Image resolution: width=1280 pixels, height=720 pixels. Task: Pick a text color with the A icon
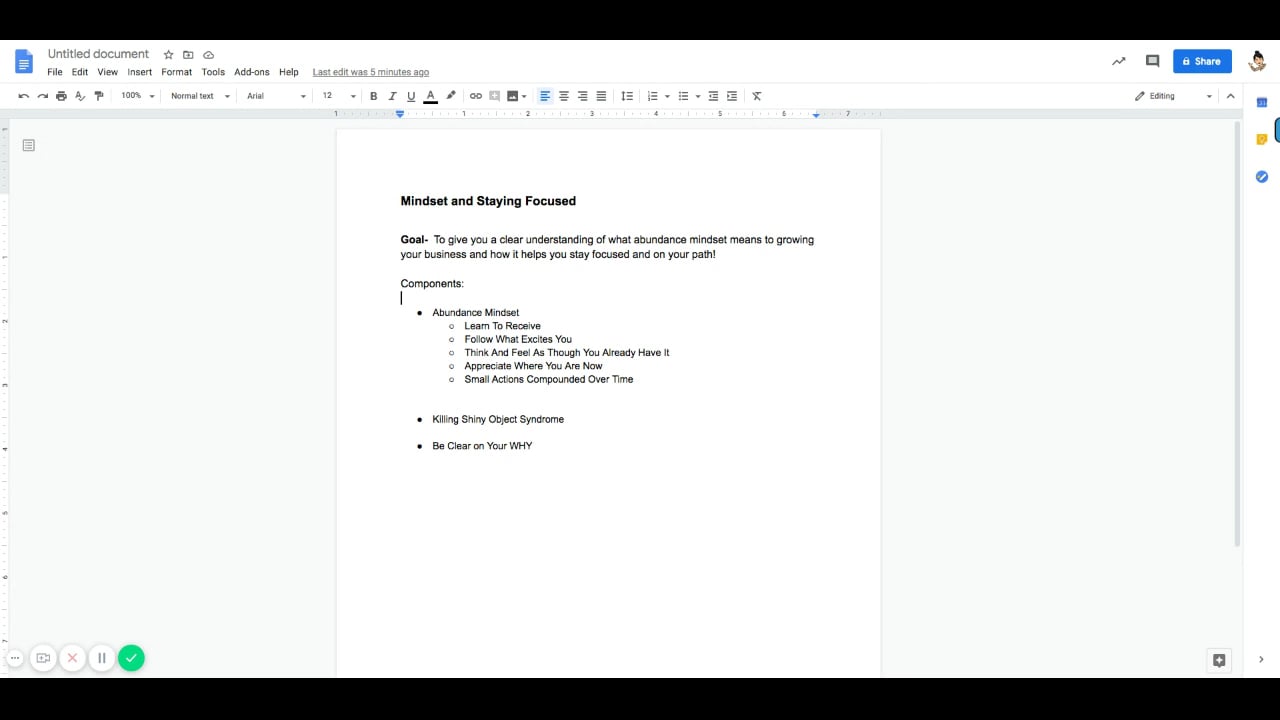[430, 96]
